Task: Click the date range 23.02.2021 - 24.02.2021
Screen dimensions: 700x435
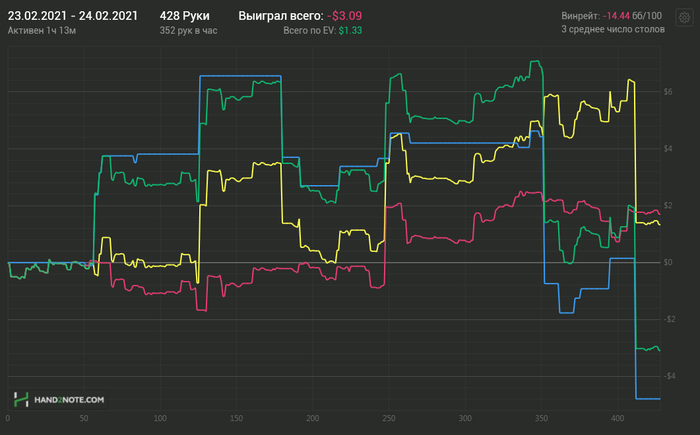Action: (73, 16)
